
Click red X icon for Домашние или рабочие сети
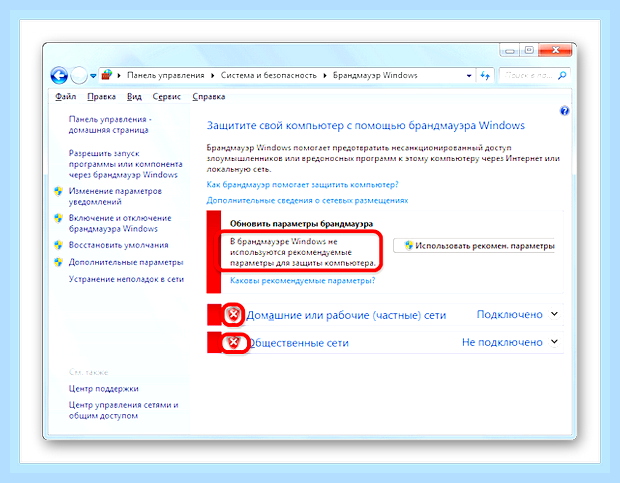(x=233, y=315)
